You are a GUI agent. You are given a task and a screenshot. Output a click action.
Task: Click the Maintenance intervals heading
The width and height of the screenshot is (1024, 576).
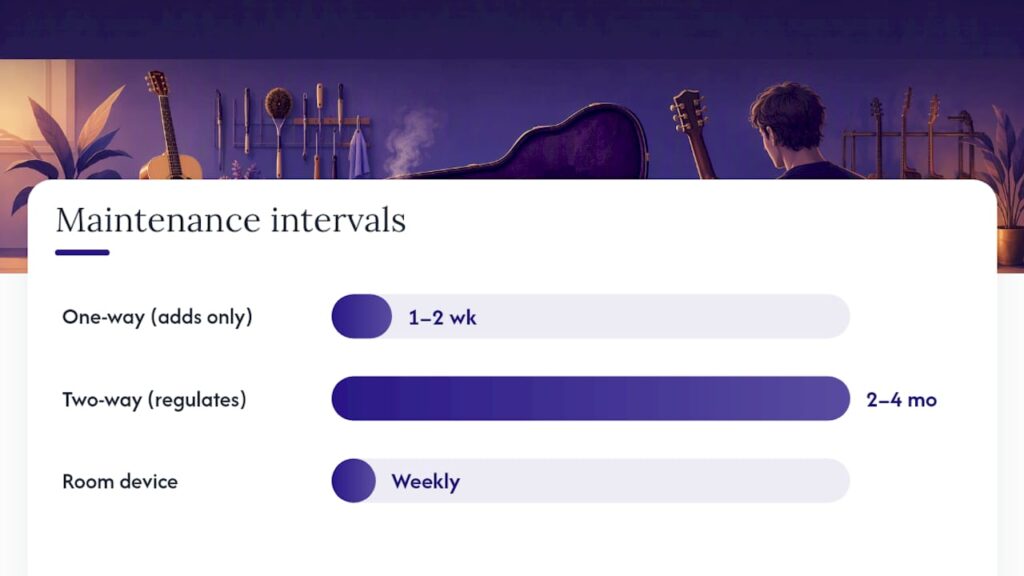click(x=231, y=220)
